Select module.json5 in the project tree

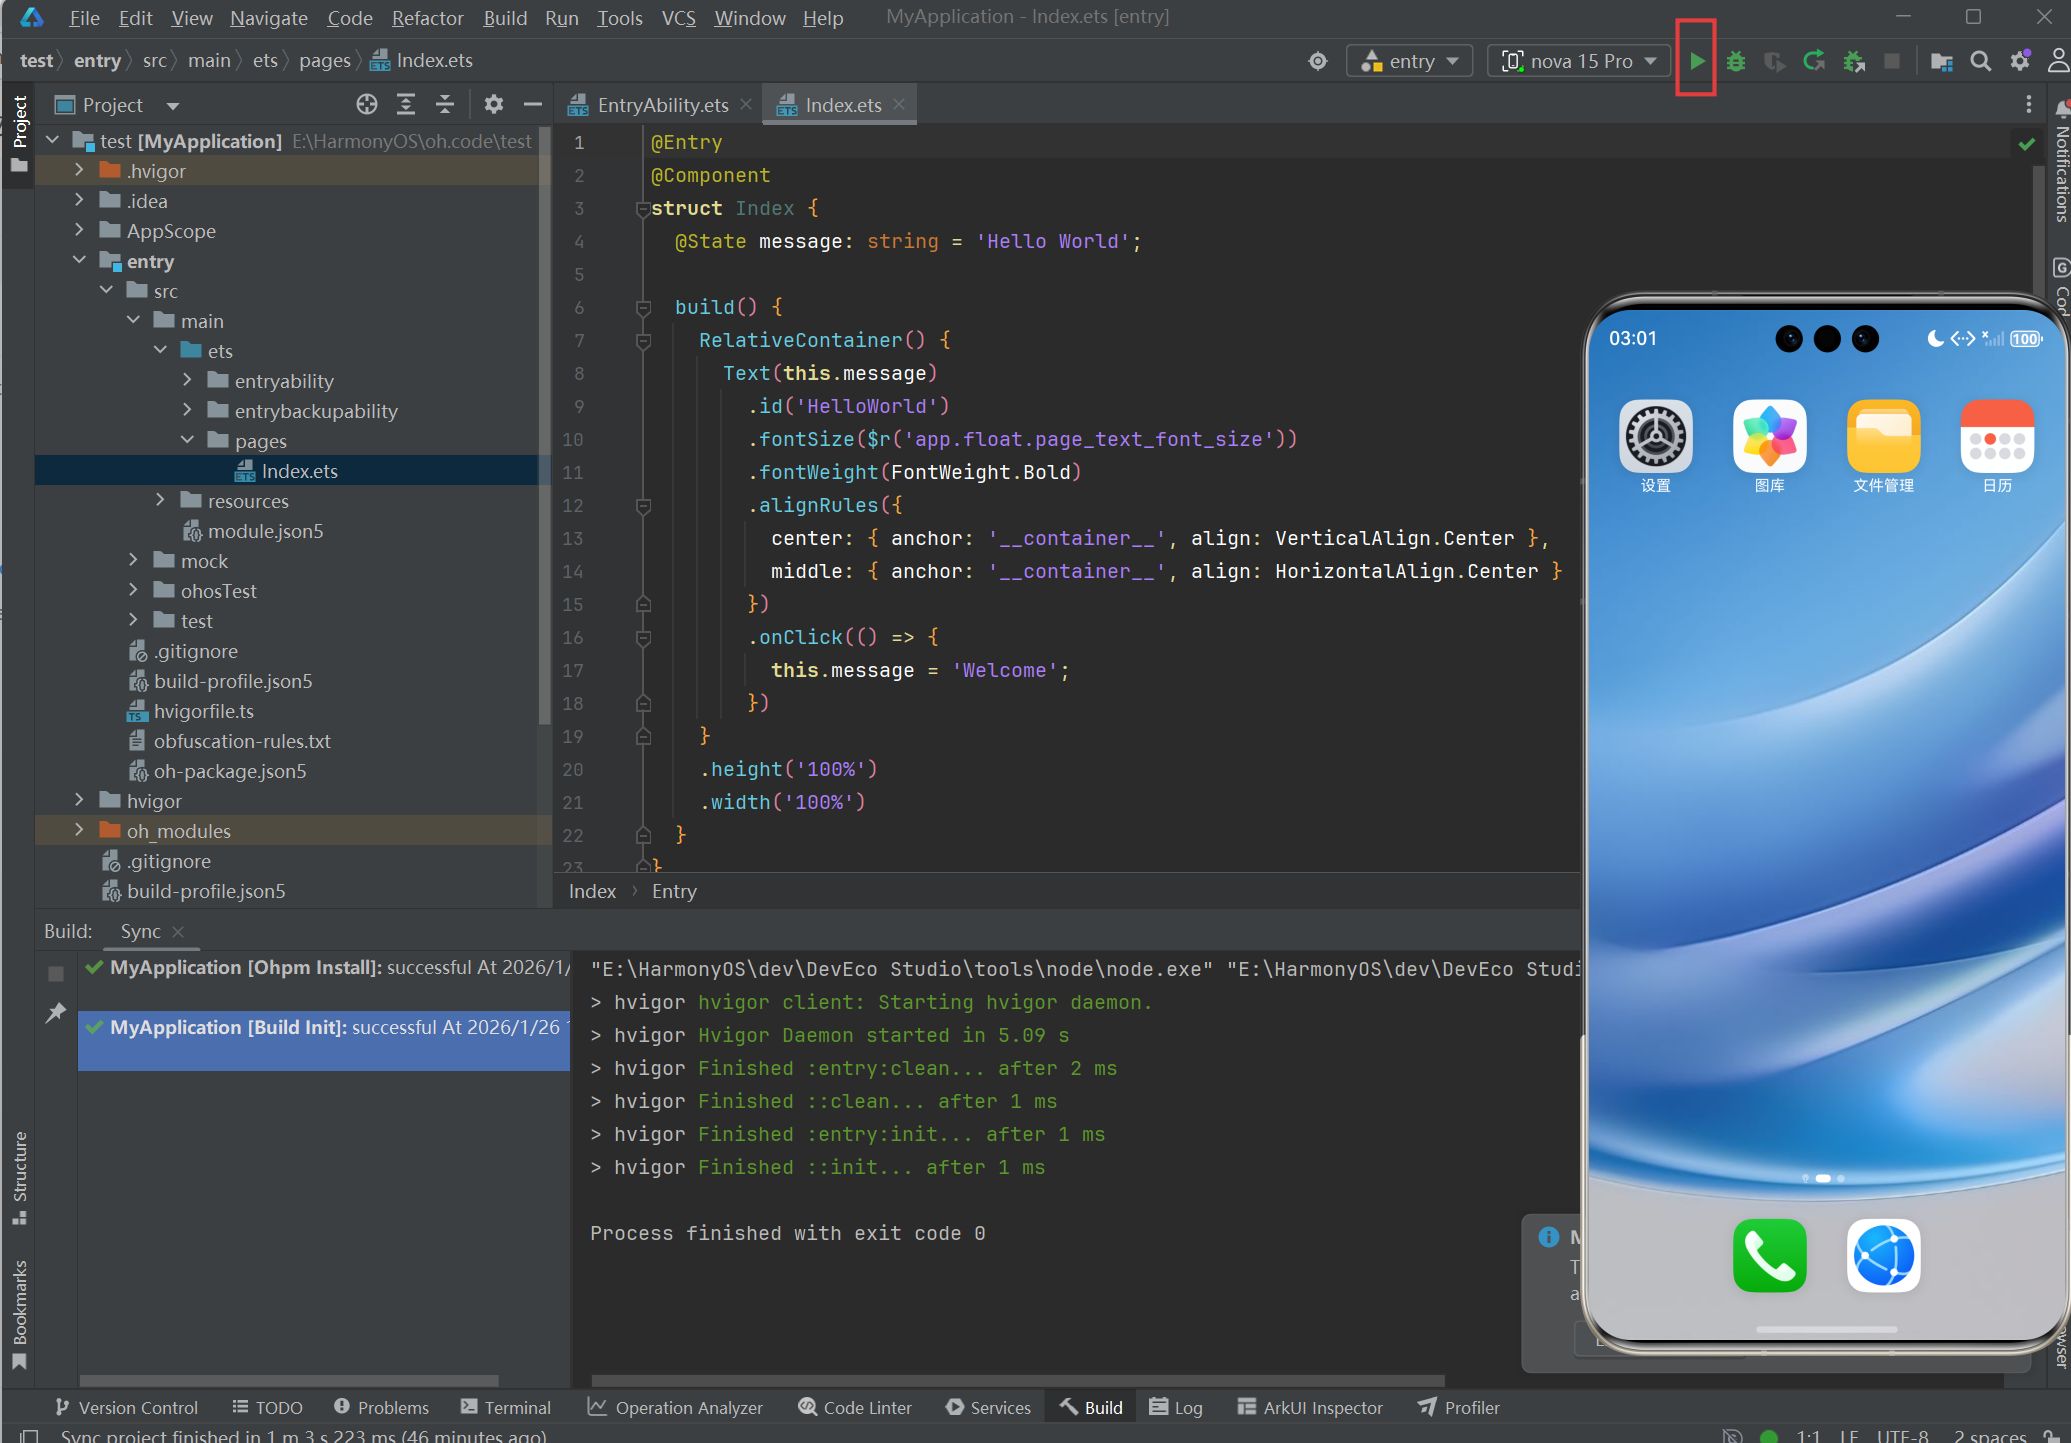265,531
